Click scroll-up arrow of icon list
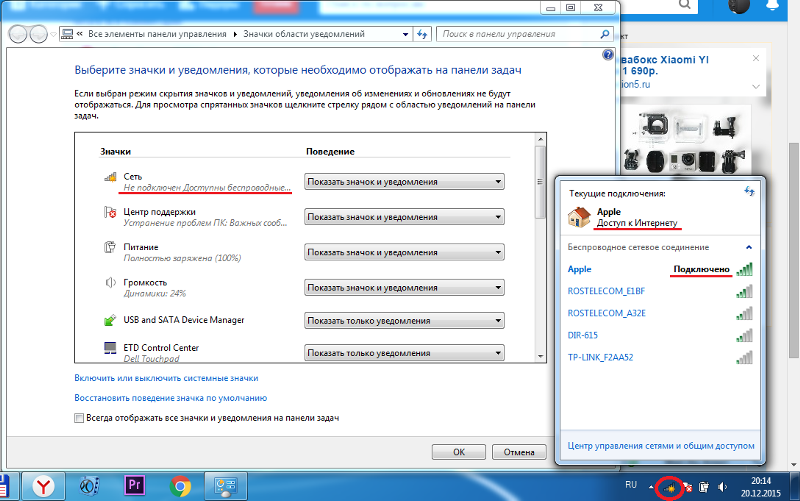 (x=540, y=139)
